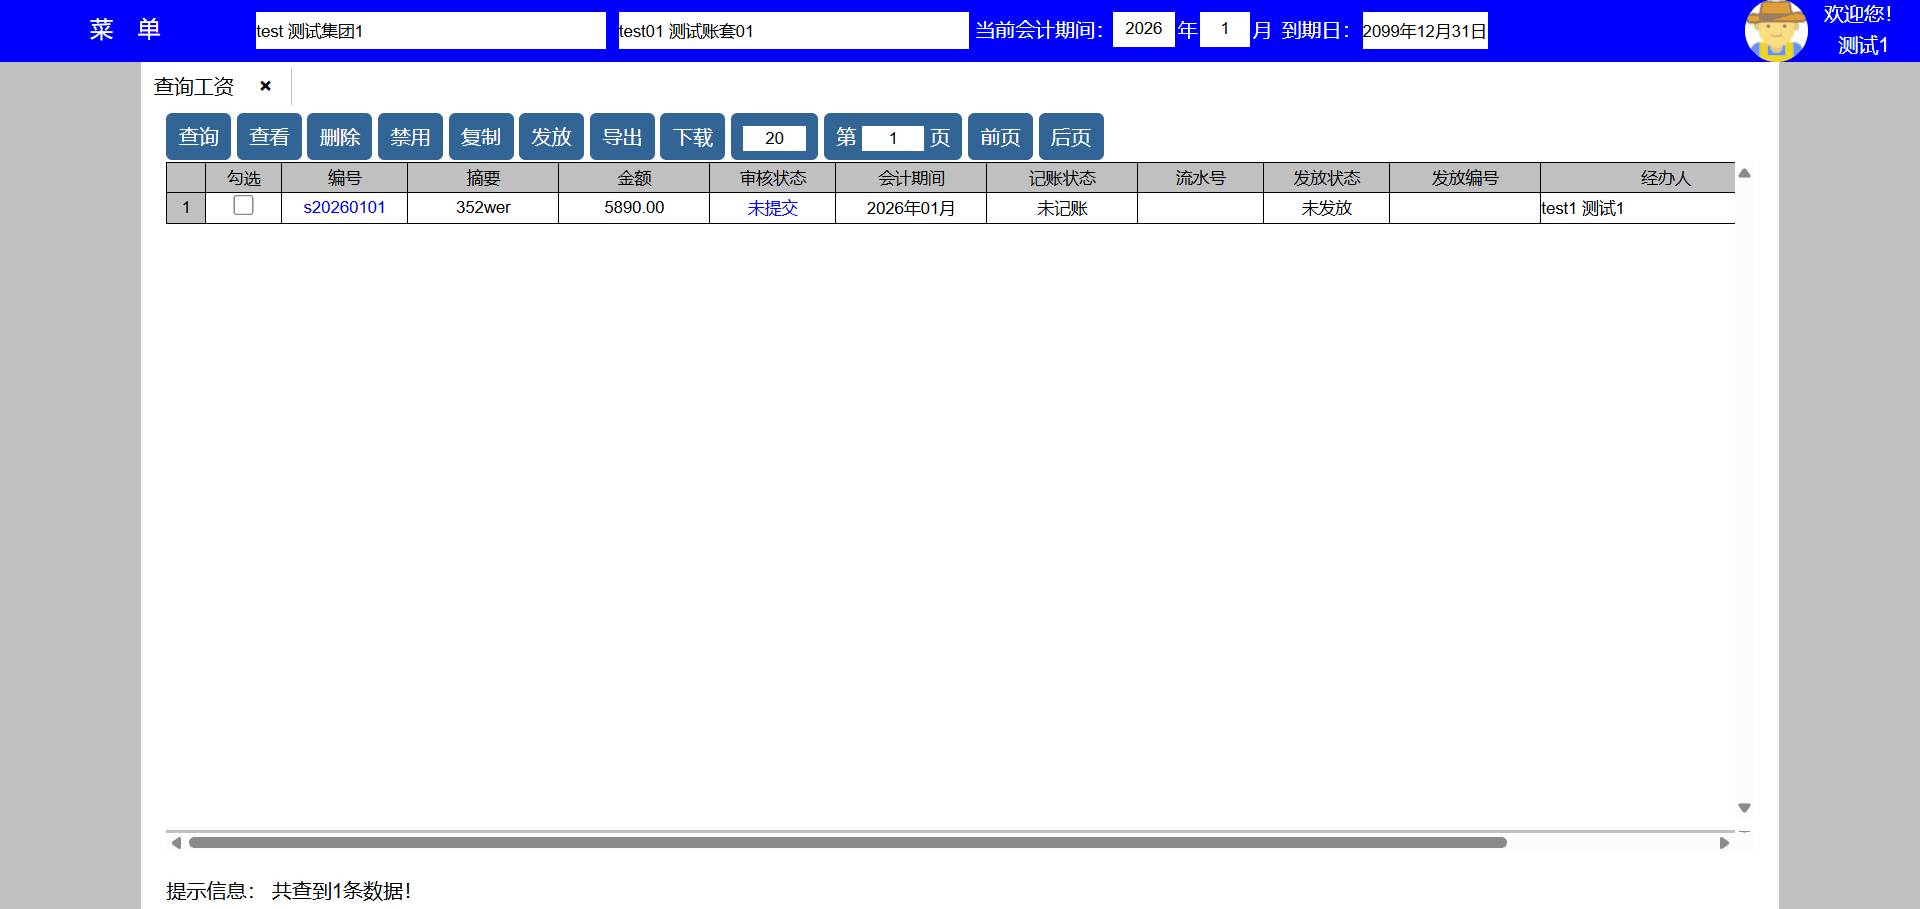Click the horizontal scrollbar left arrow
This screenshot has width=1920, height=909.
[x=176, y=843]
